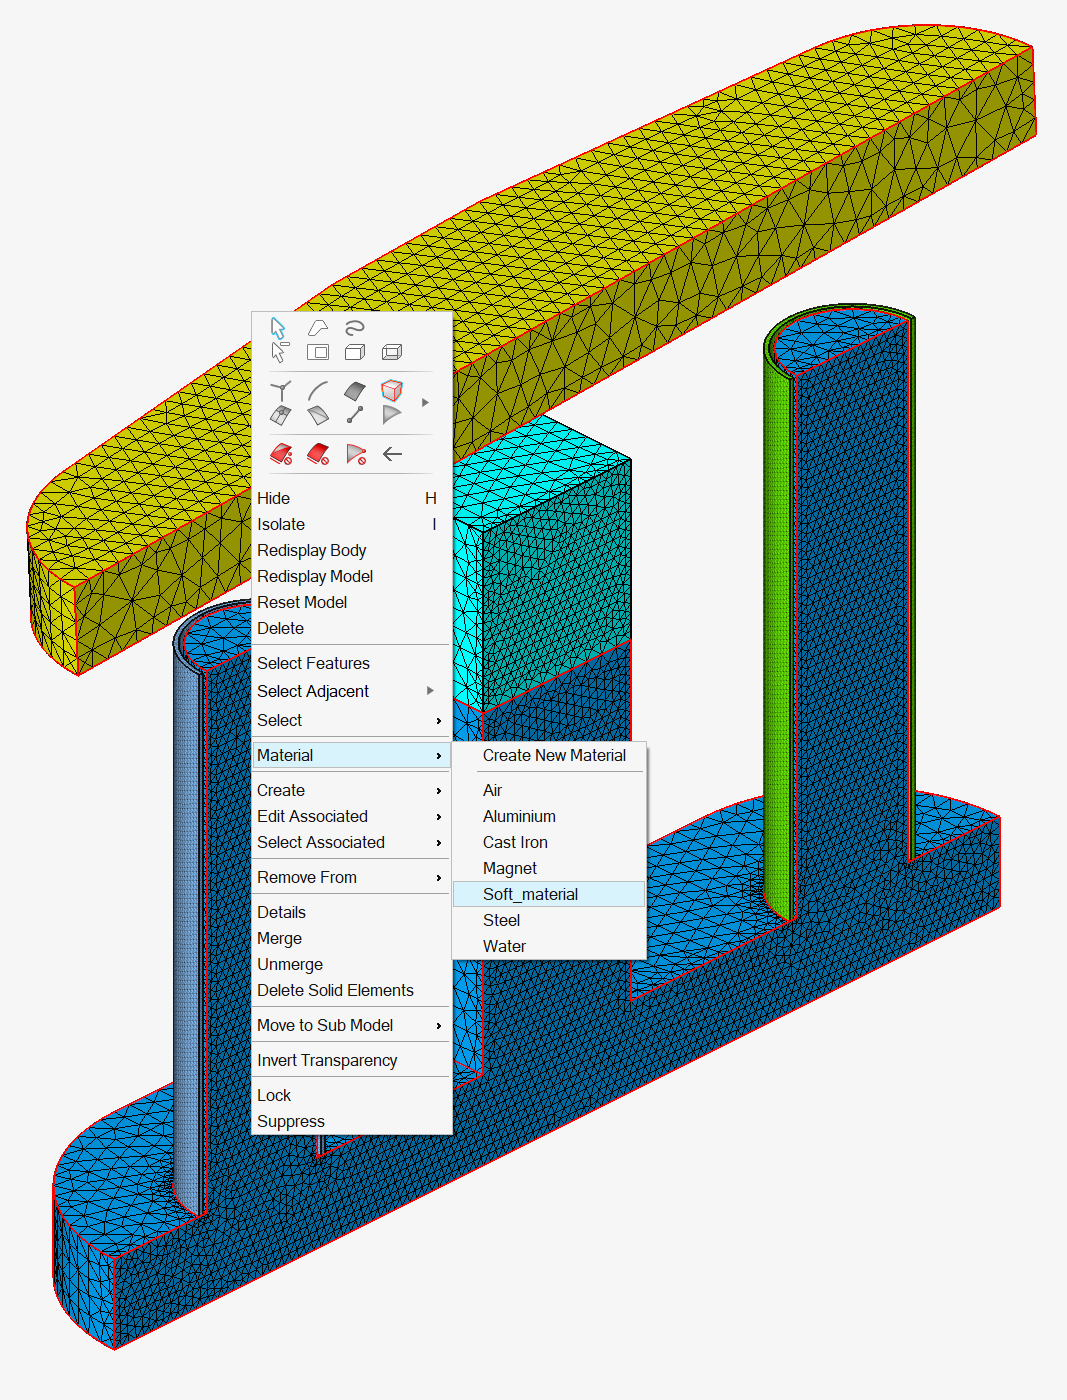Select Reset Model in the menu
Viewport: 1067px width, 1400px height.
click(352, 602)
